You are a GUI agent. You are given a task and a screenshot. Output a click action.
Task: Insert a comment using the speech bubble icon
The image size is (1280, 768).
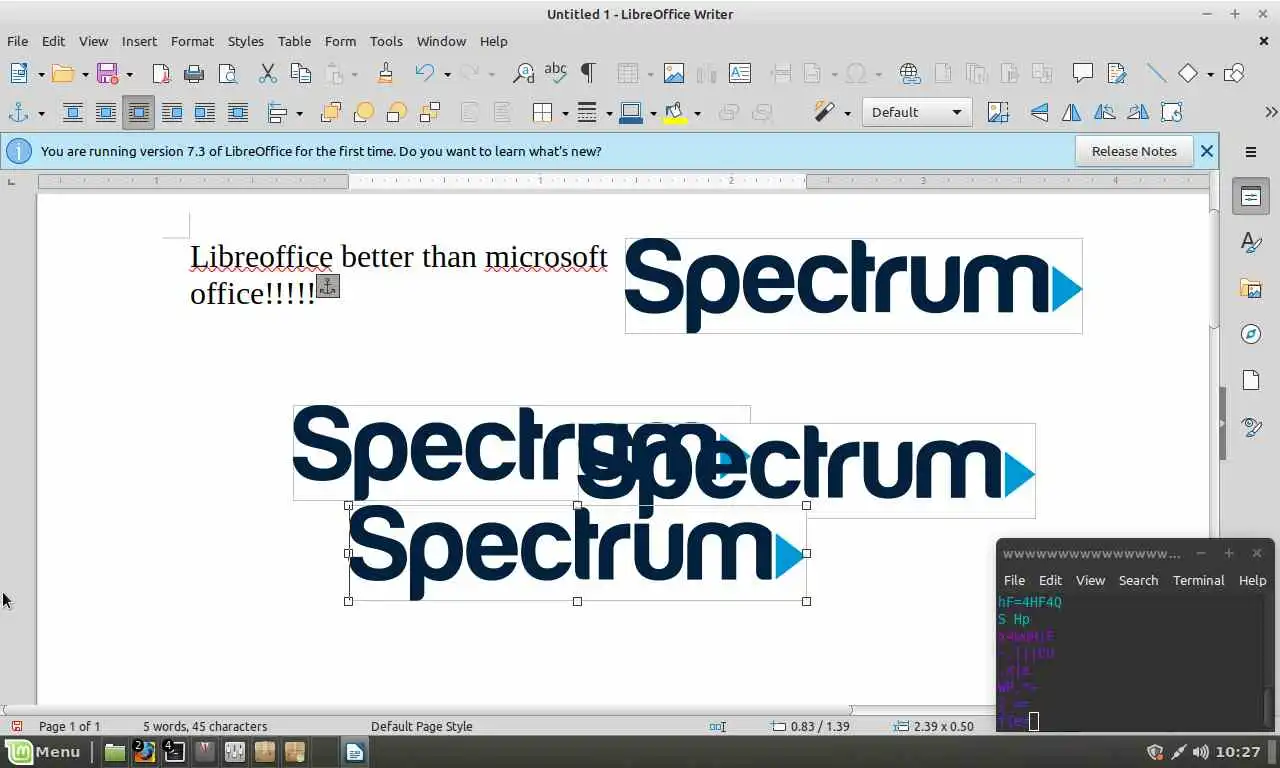point(1082,73)
